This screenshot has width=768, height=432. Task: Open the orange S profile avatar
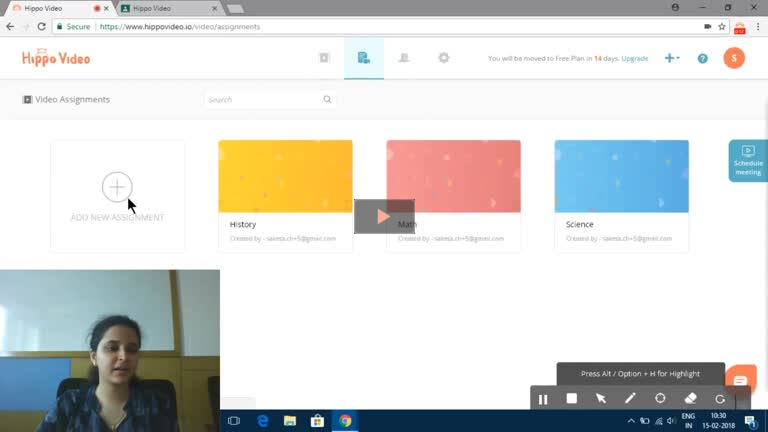pyautogui.click(x=734, y=58)
